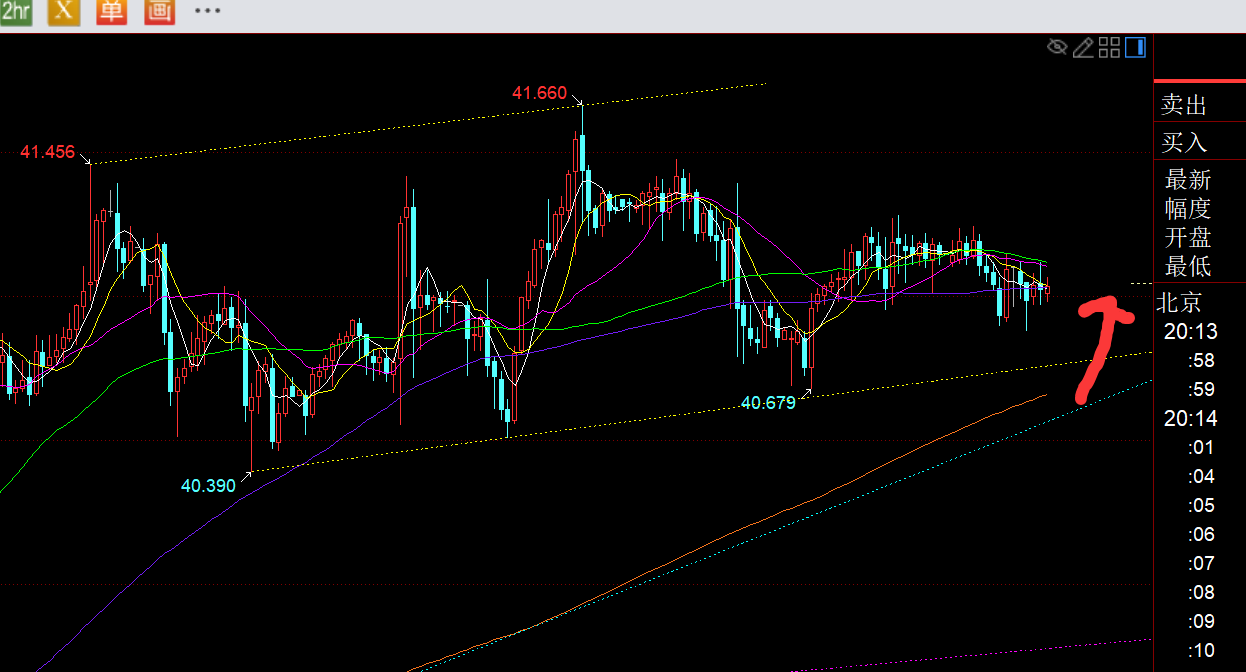The image size is (1246, 672).
Task: Click the 北京 time column header
Action: (x=1179, y=302)
